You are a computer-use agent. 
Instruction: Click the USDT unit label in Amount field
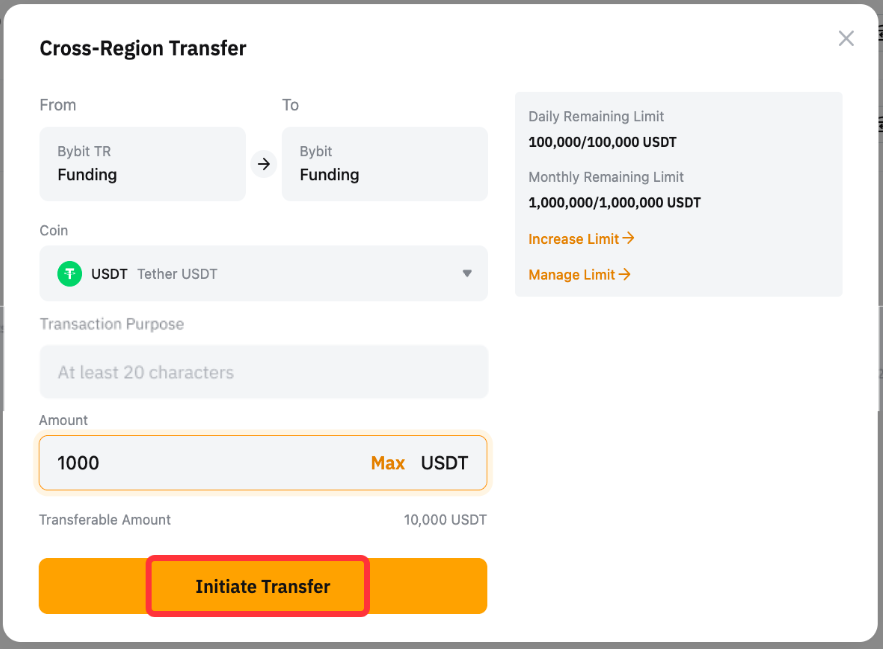[444, 463]
